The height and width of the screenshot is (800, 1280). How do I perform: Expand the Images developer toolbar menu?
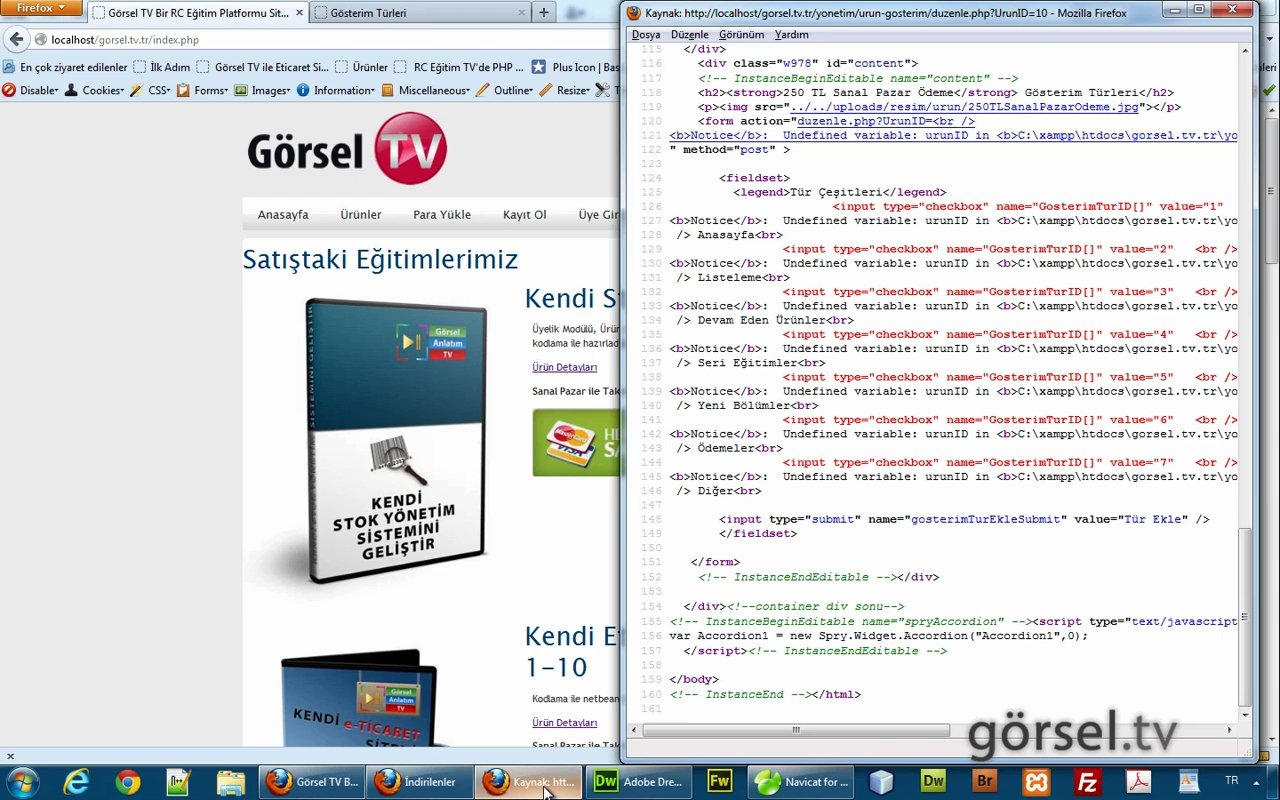click(263, 90)
